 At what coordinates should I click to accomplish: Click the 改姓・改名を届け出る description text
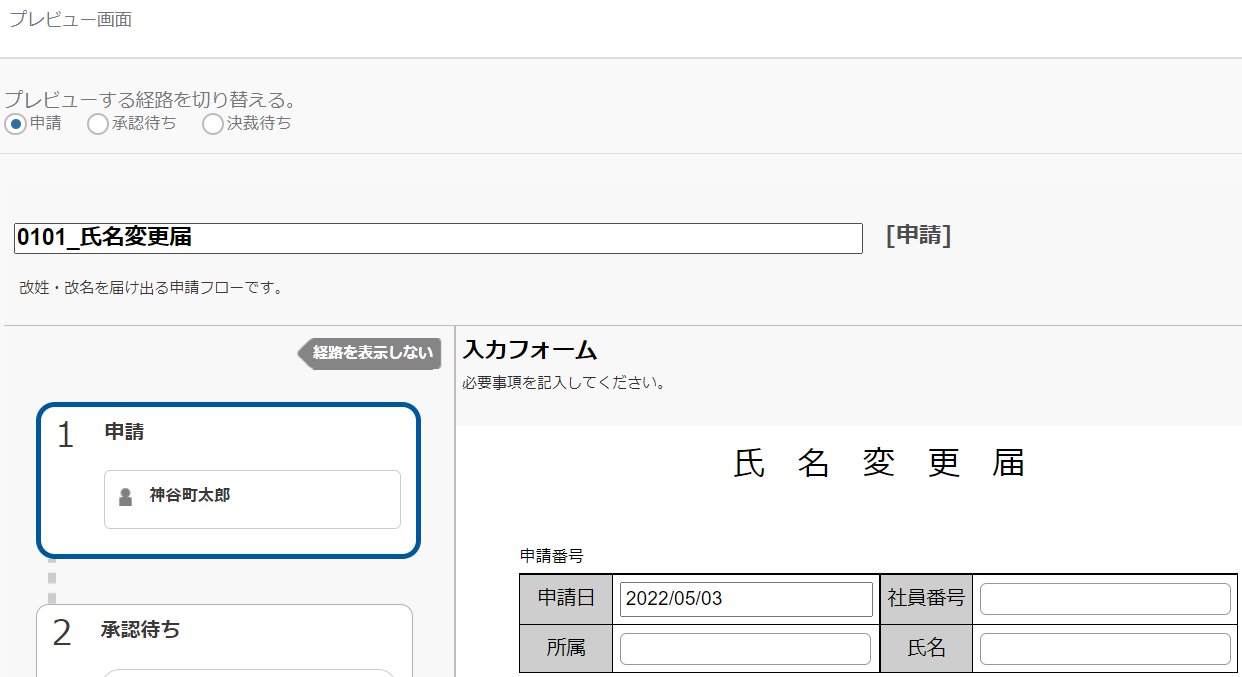151,288
